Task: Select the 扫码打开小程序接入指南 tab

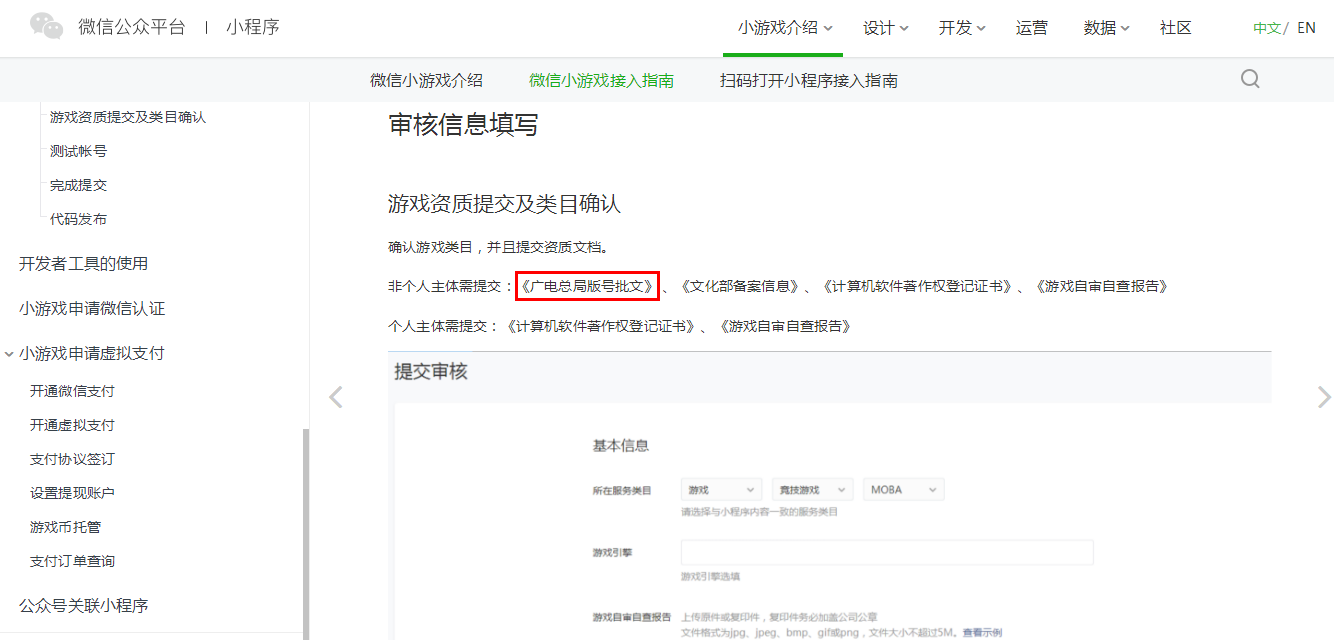Action: click(x=808, y=80)
